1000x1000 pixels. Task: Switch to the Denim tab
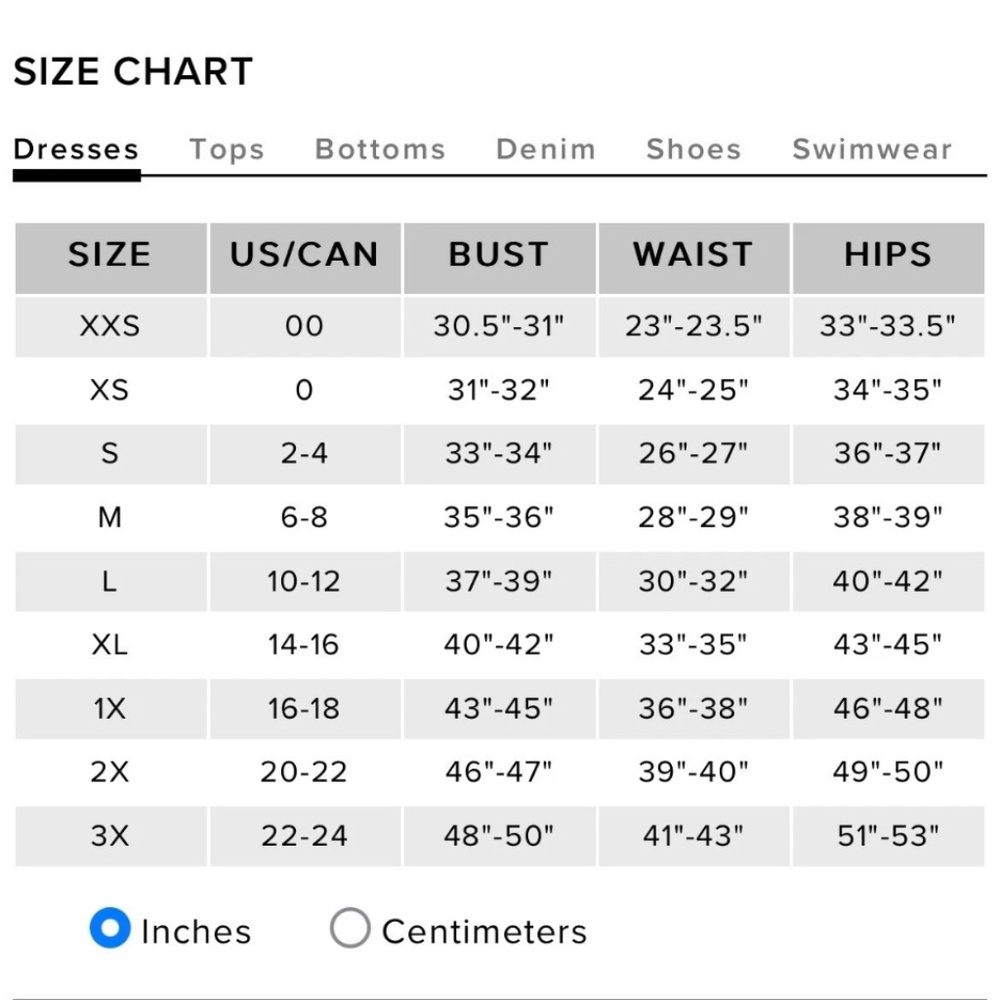coord(546,149)
